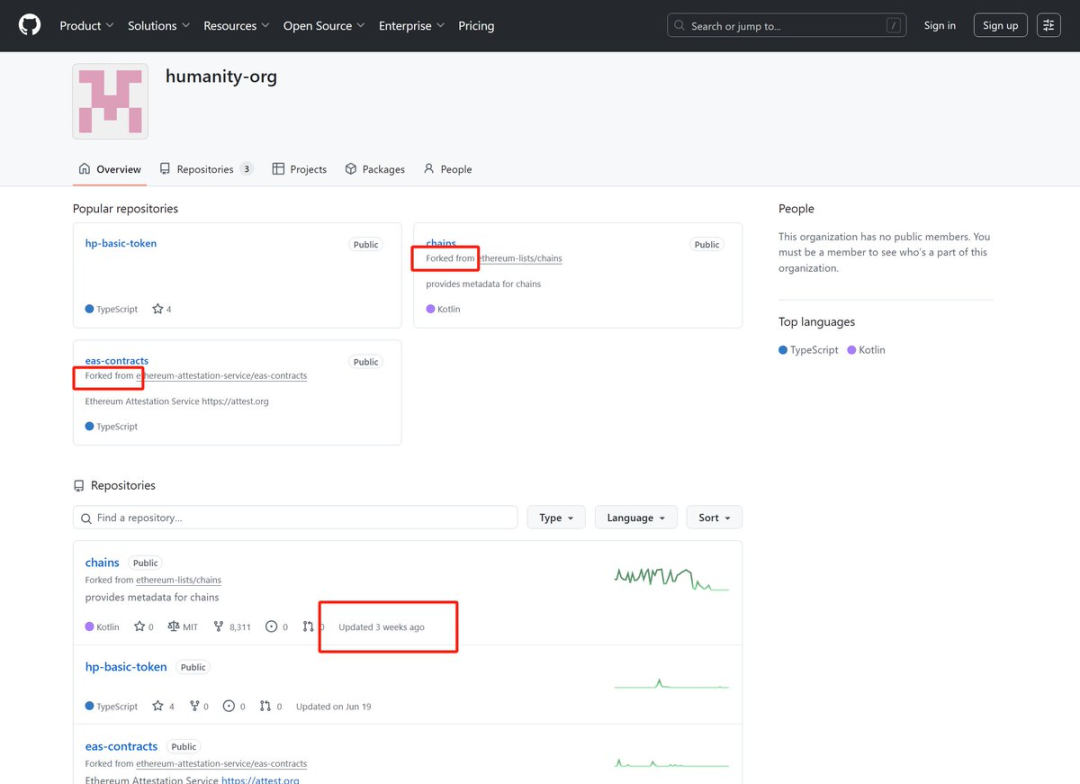
Task: Click the star icon in hp-basic-token list row
Action: 157,706
